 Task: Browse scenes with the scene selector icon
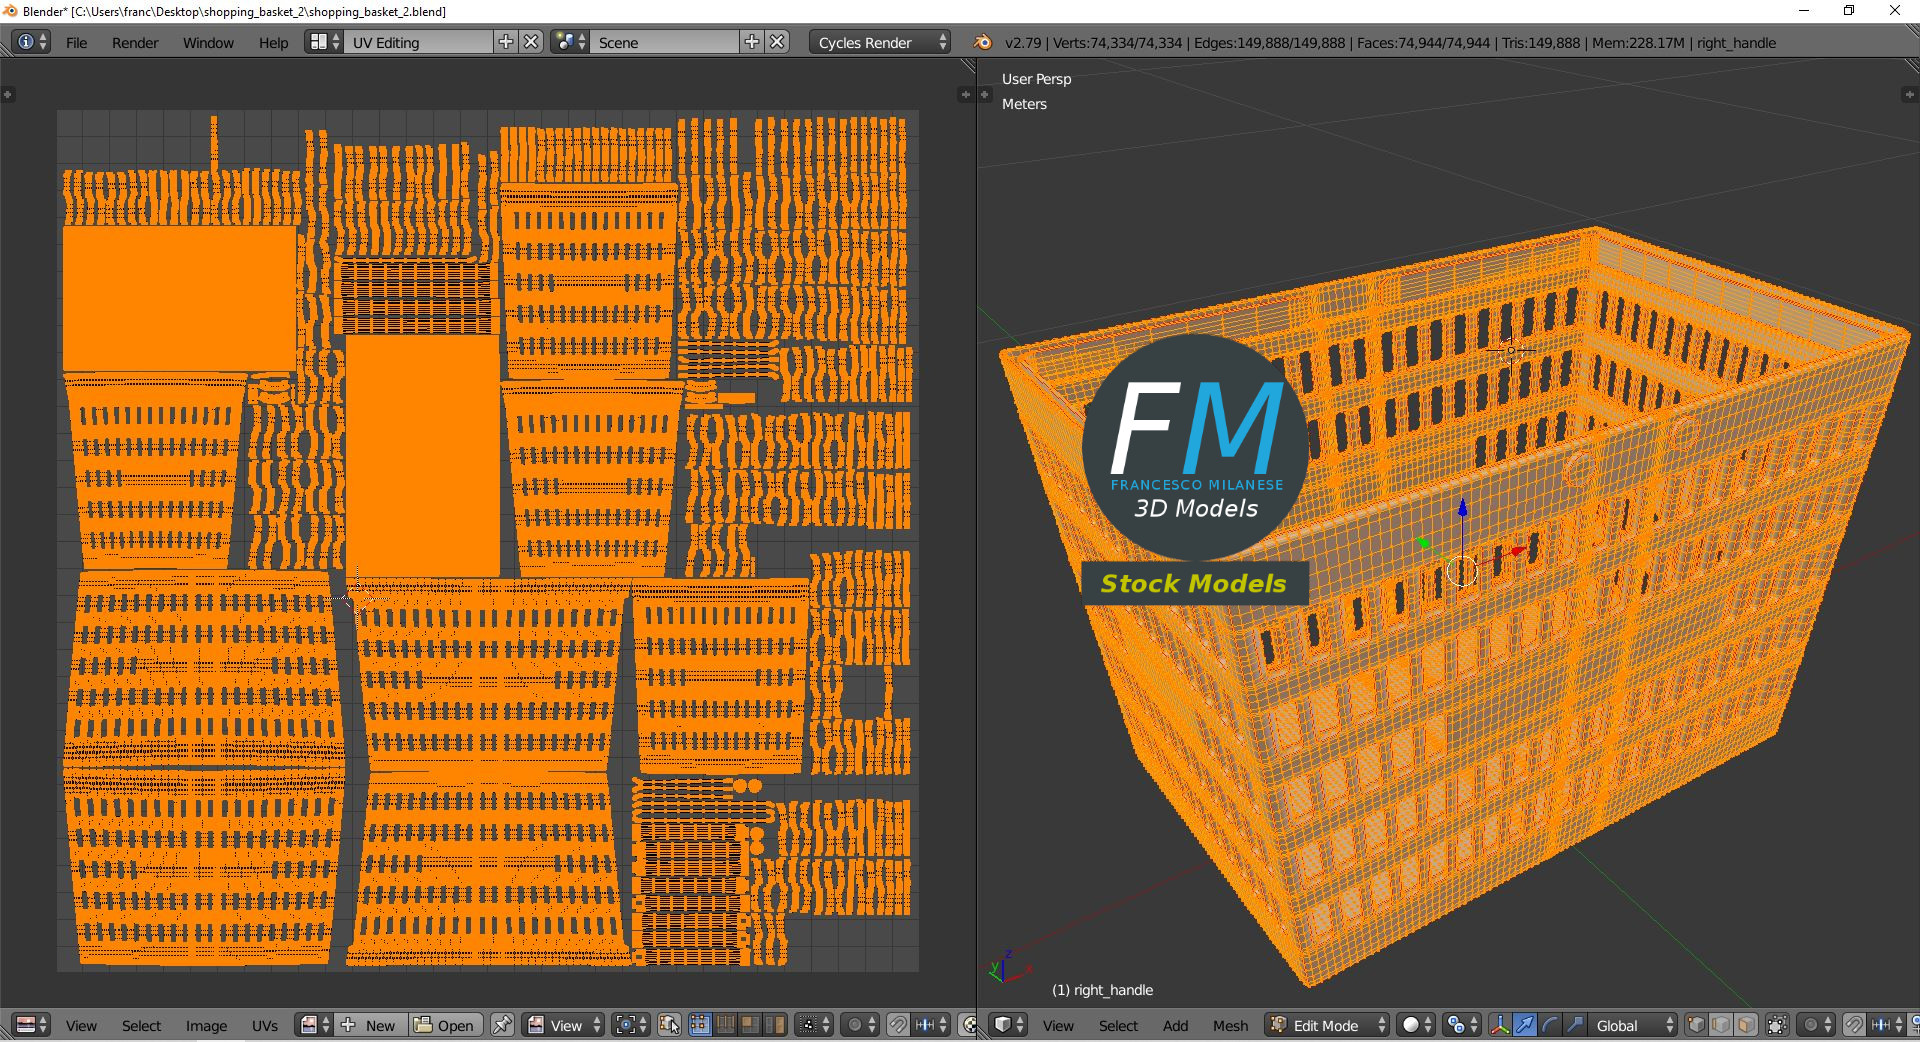(x=570, y=42)
